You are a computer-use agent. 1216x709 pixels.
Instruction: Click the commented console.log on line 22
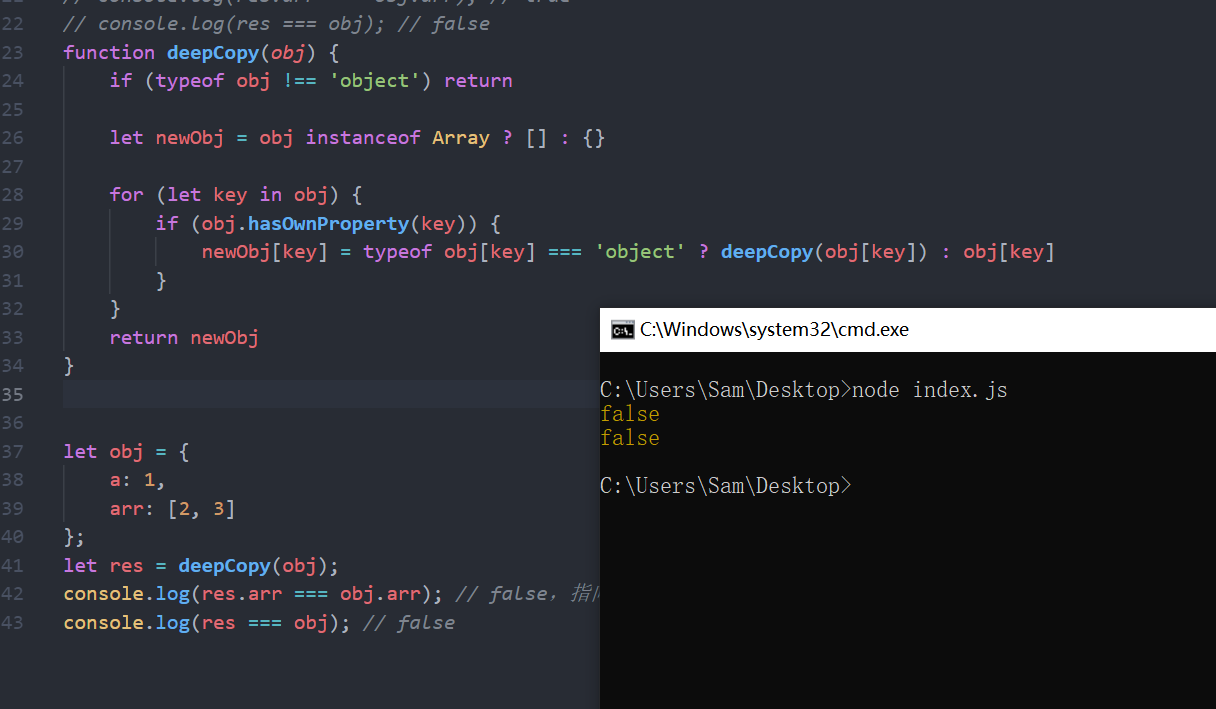click(276, 23)
